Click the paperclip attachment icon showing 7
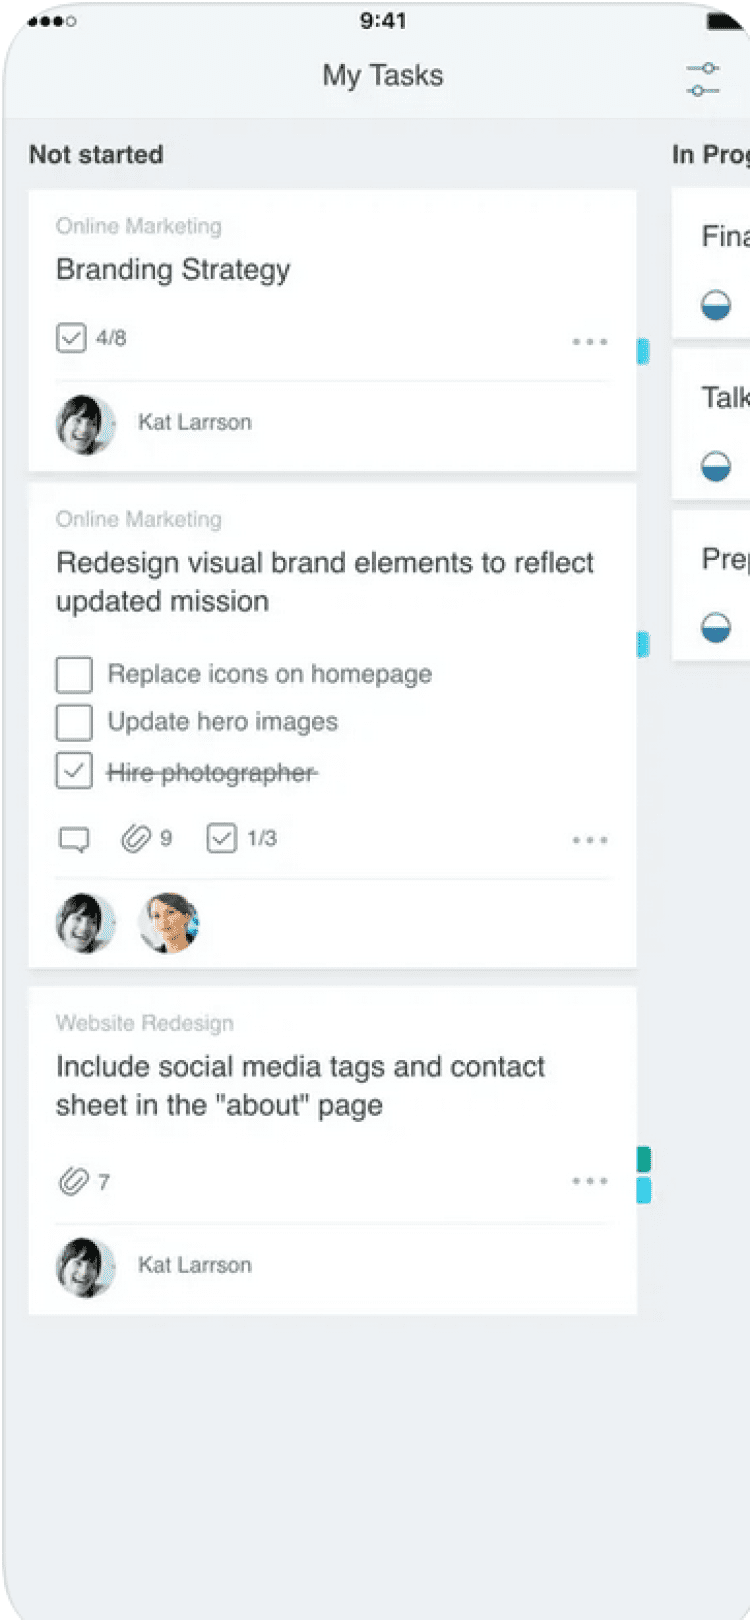 click(73, 1181)
